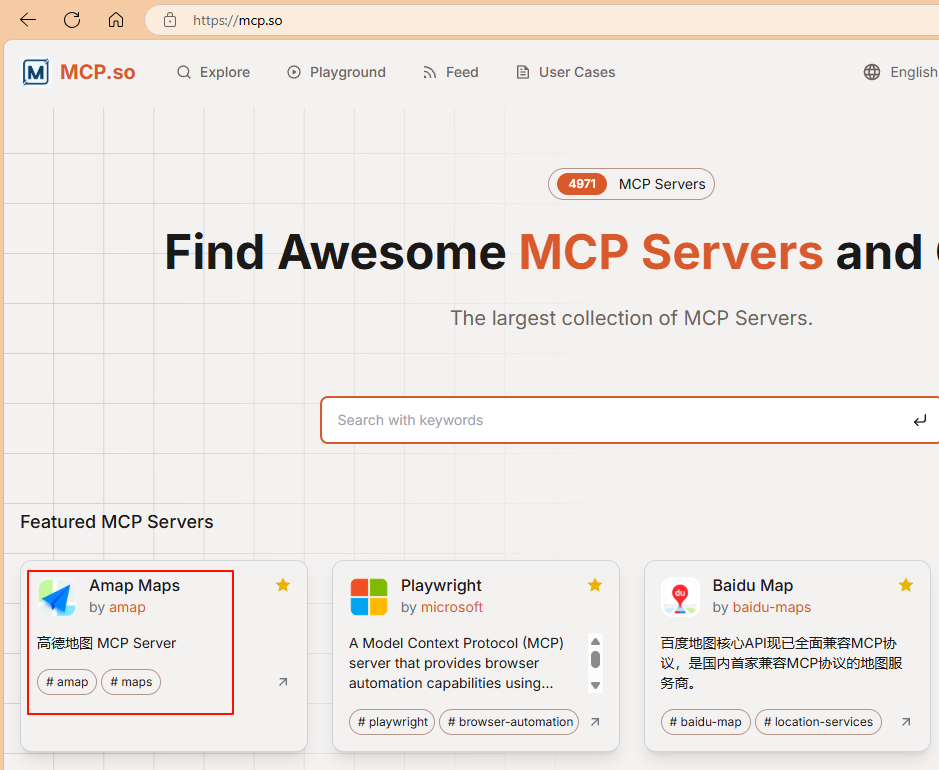This screenshot has width=939, height=770.
Task: Open the Explore menu item
Action: (x=214, y=72)
